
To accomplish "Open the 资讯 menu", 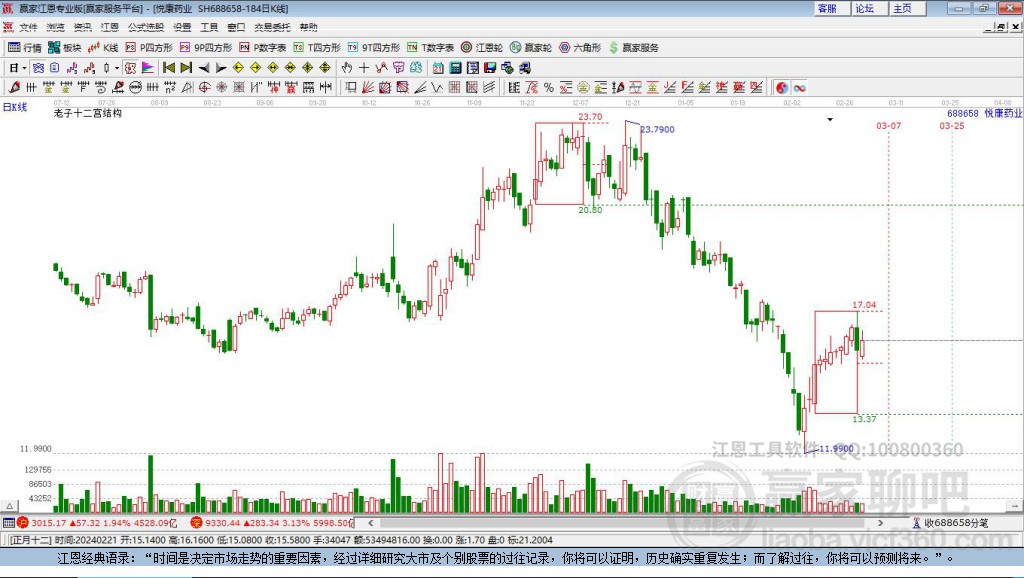I will click(82, 27).
